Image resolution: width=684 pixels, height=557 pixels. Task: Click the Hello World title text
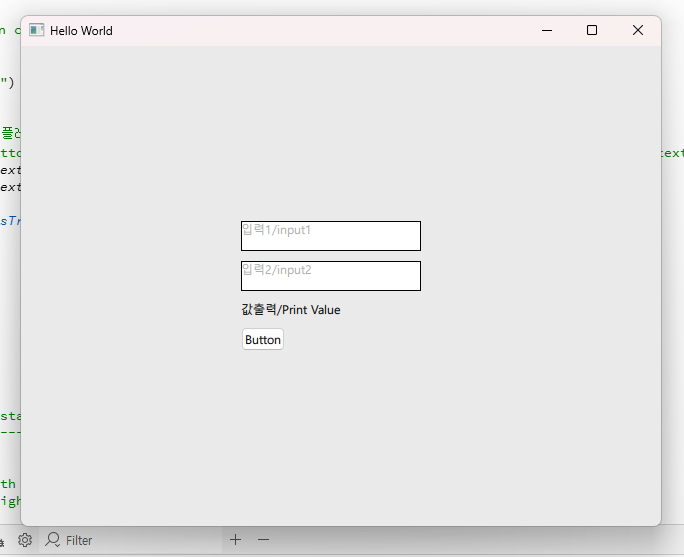tap(81, 31)
